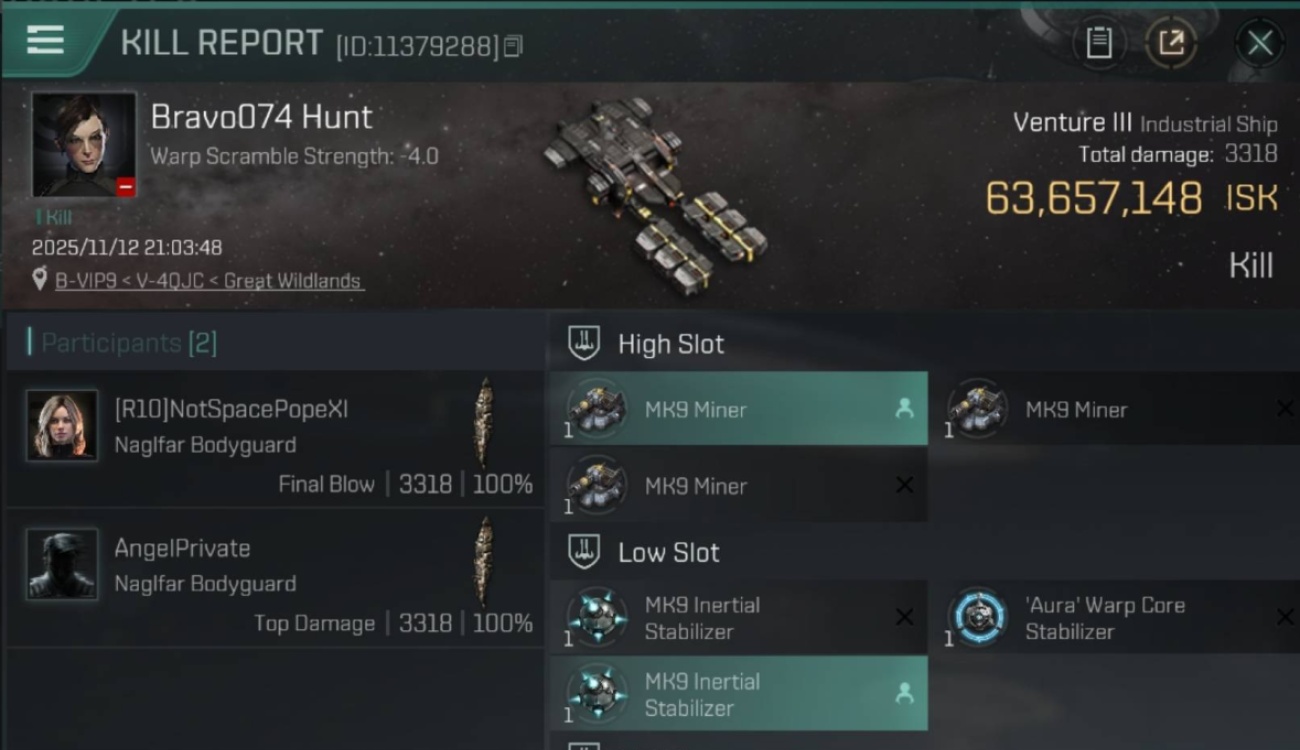Screen dimensions: 1300x750
Task: Click the Bravo074 Hunt pilot name
Action: [261, 117]
